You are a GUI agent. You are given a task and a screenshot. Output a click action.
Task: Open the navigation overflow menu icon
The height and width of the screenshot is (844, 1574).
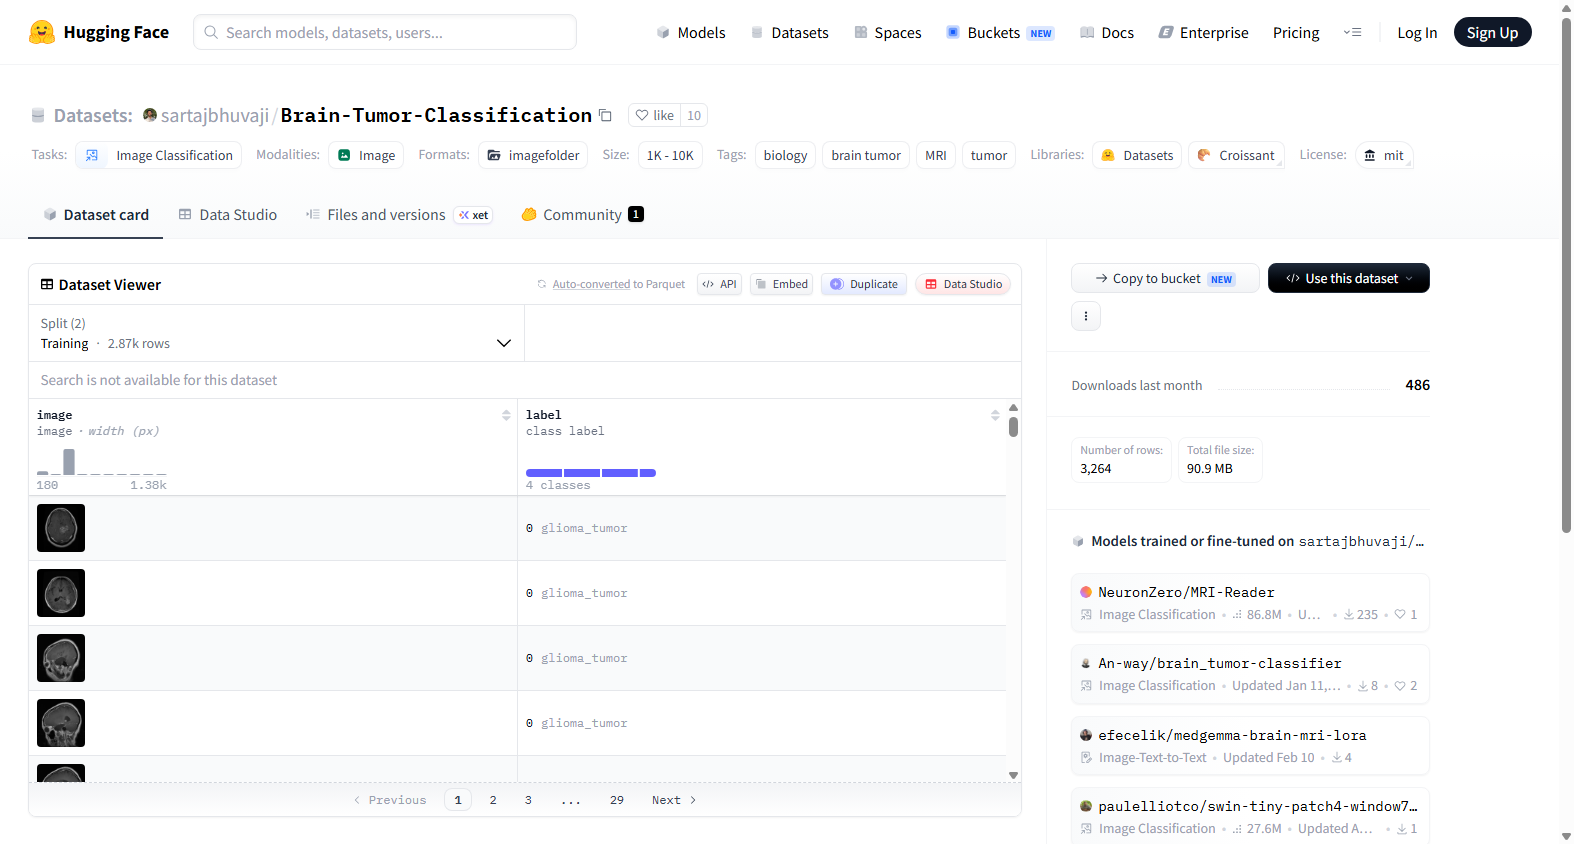[x=1353, y=32]
